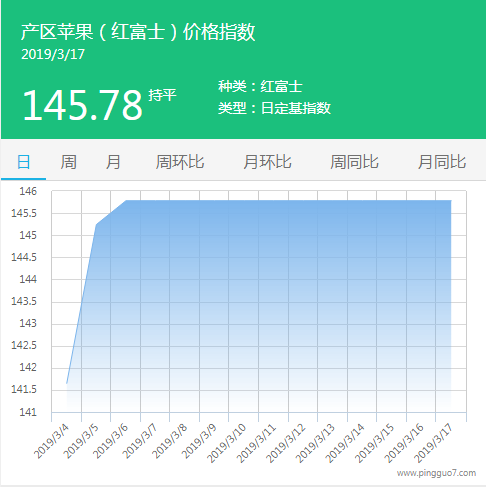Click the 2019/3/17 axis label

click(x=433, y=443)
